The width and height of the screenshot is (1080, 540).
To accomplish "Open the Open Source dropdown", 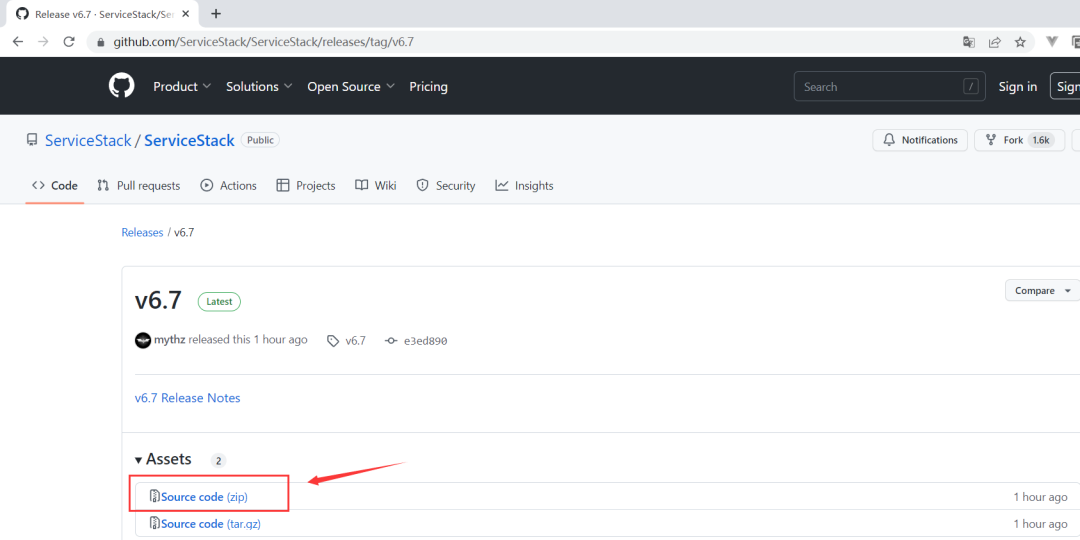I will [351, 87].
